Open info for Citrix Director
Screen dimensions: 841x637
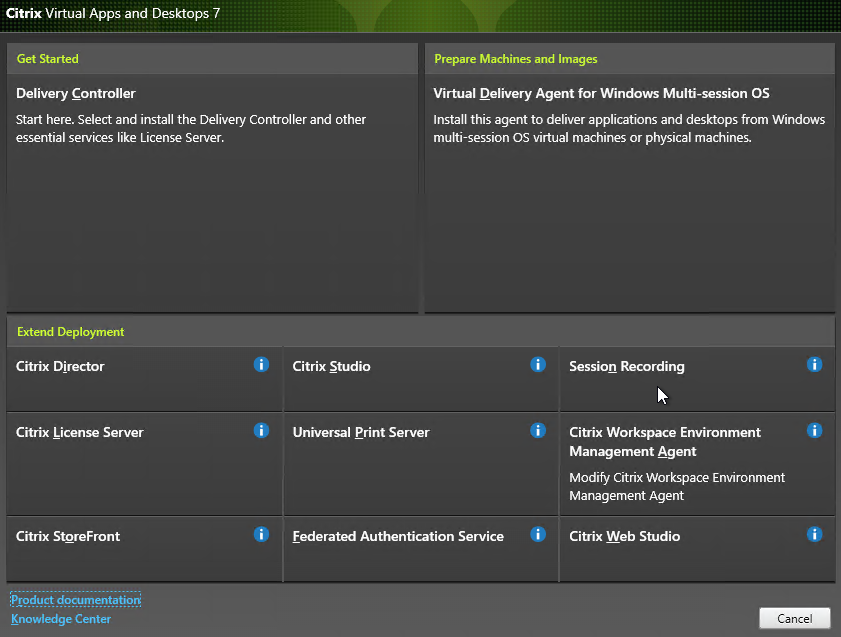261,365
